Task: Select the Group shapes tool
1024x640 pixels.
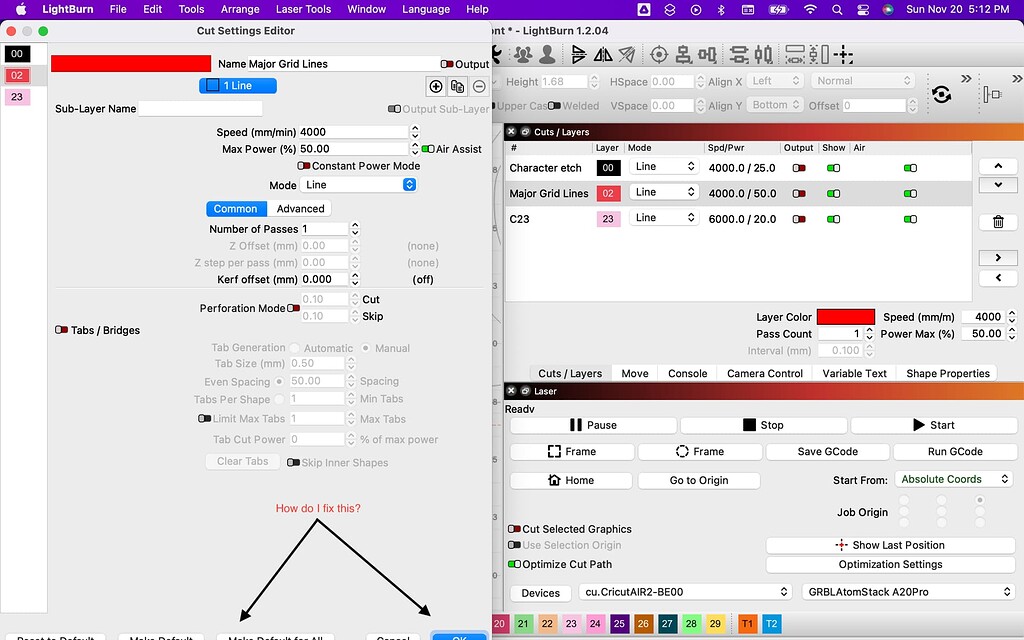Action: click(521, 54)
